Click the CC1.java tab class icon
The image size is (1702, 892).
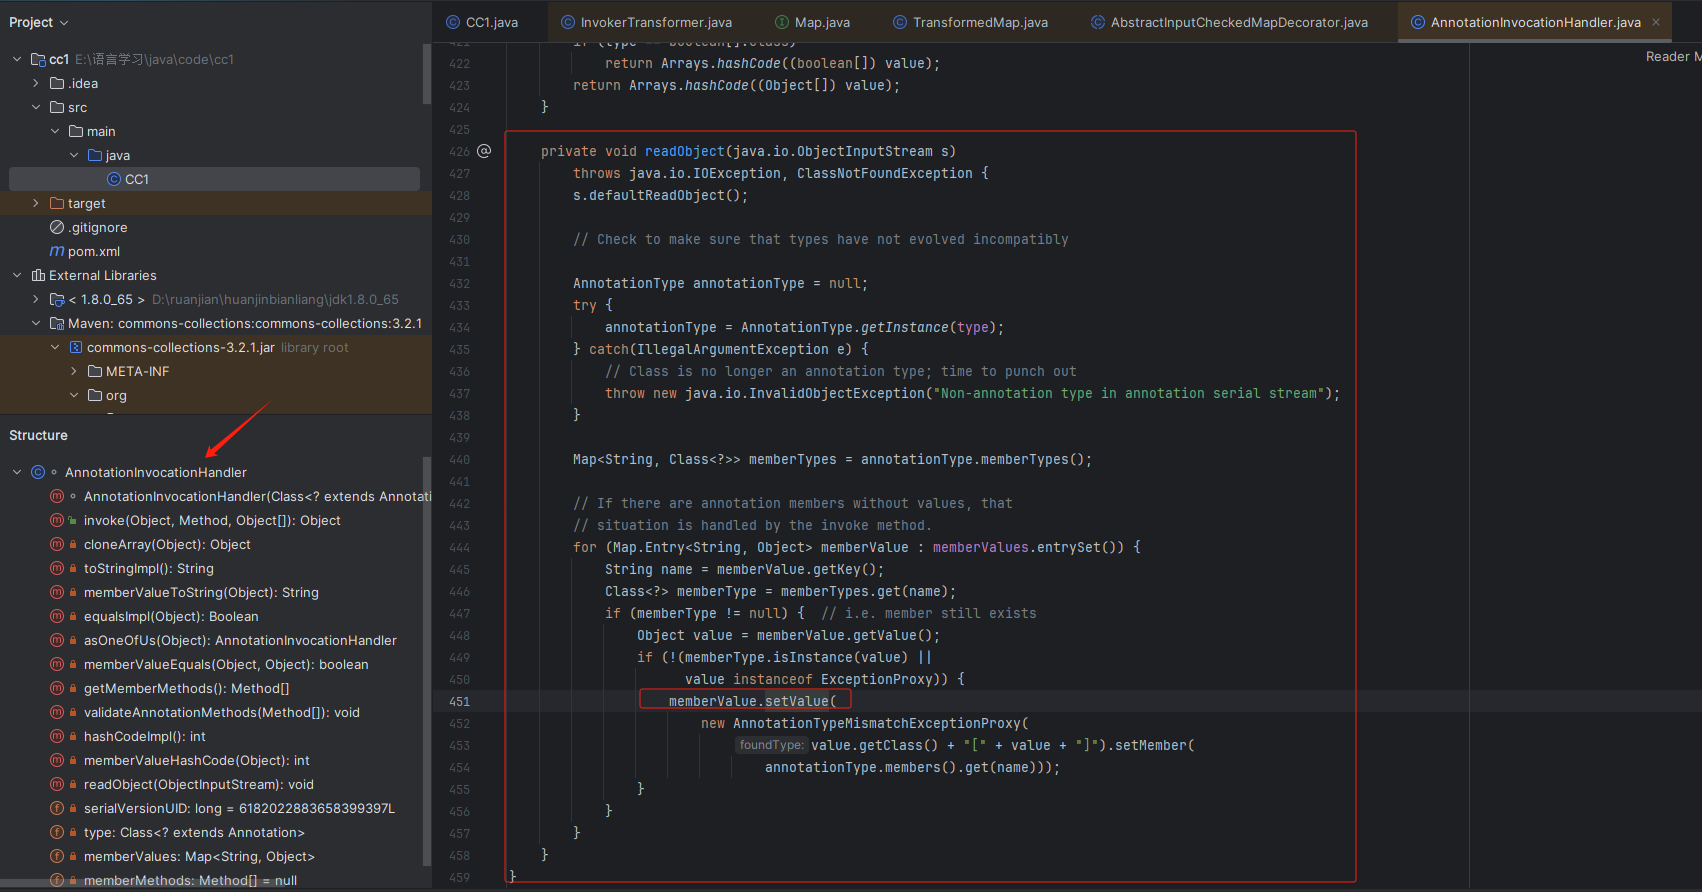(453, 22)
